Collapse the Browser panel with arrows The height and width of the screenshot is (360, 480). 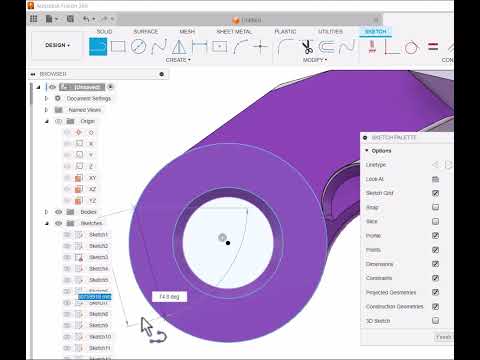pos(33,74)
